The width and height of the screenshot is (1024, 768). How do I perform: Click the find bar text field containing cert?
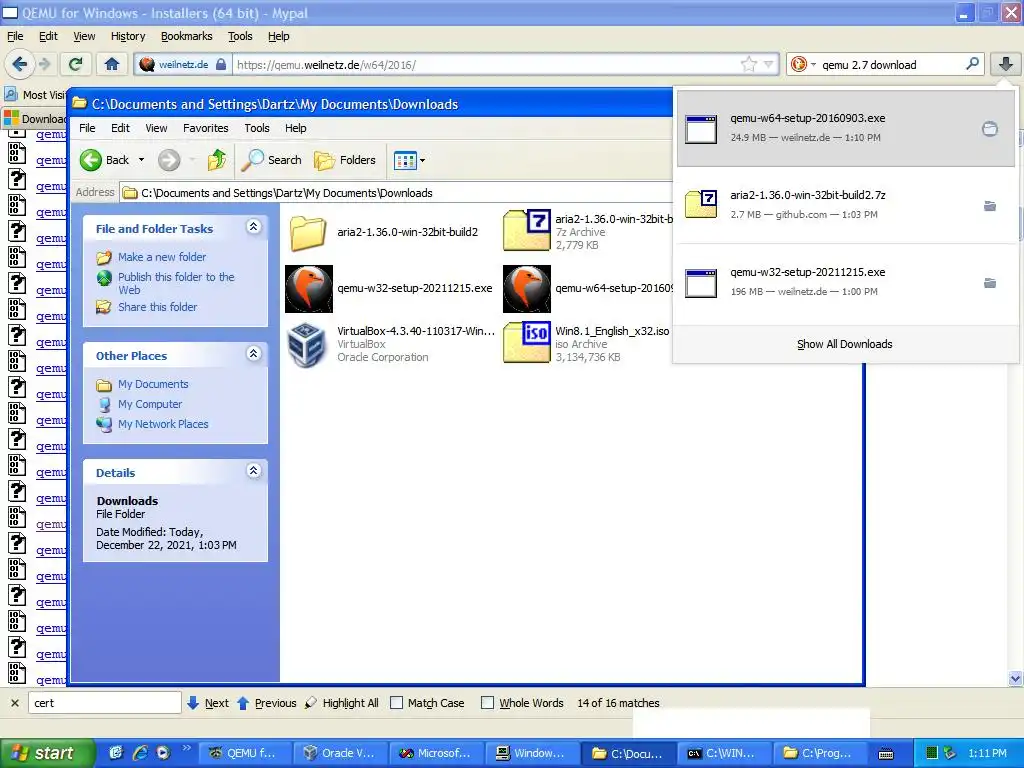coord(104,703)
